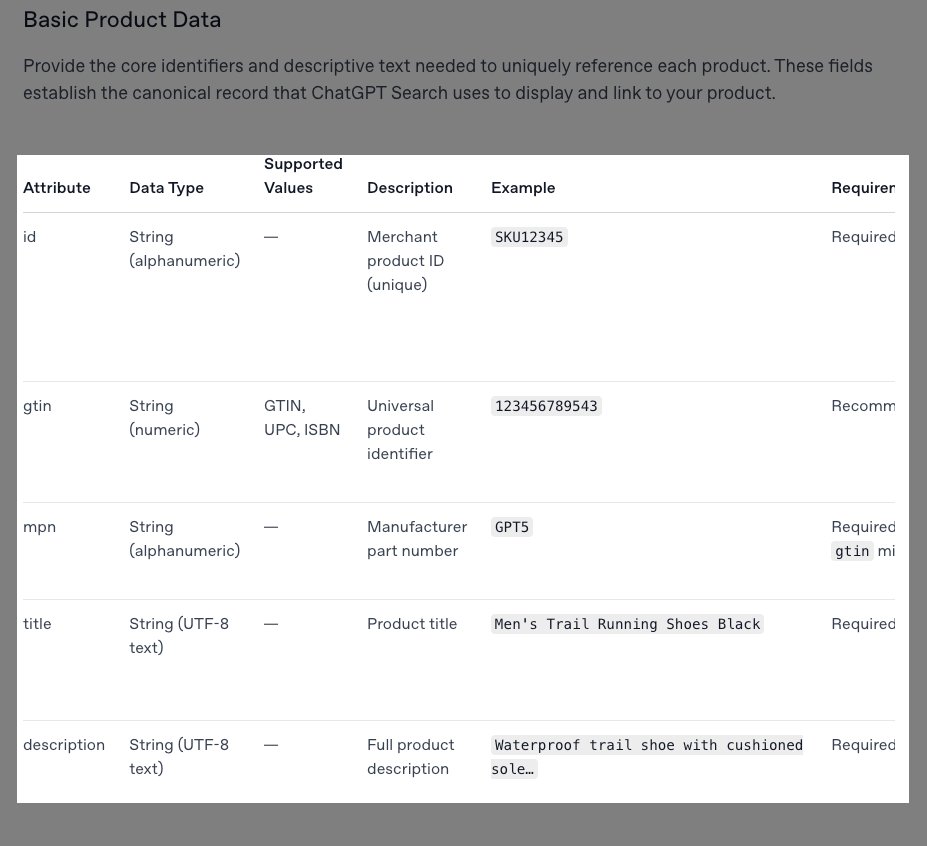Viewport: 927px width, 846px height.
Task: Click the title attribute name
Action: [x=37, y=624]
